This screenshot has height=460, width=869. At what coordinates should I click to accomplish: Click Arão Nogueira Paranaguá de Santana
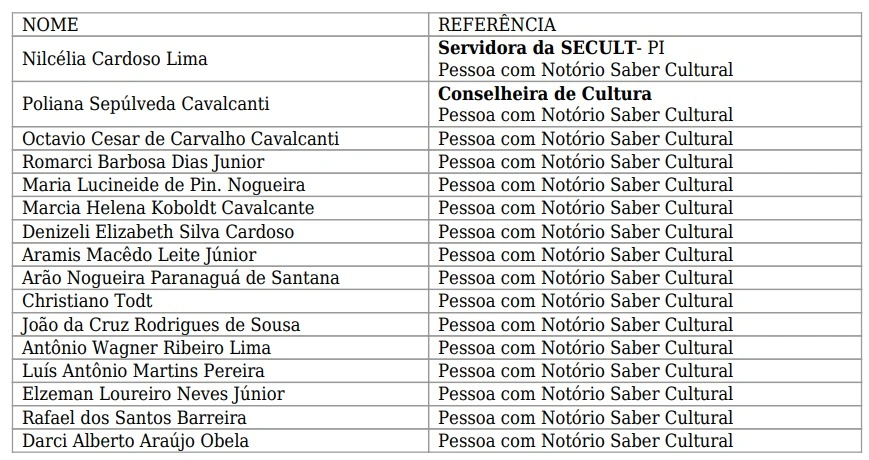pos(180,278)
